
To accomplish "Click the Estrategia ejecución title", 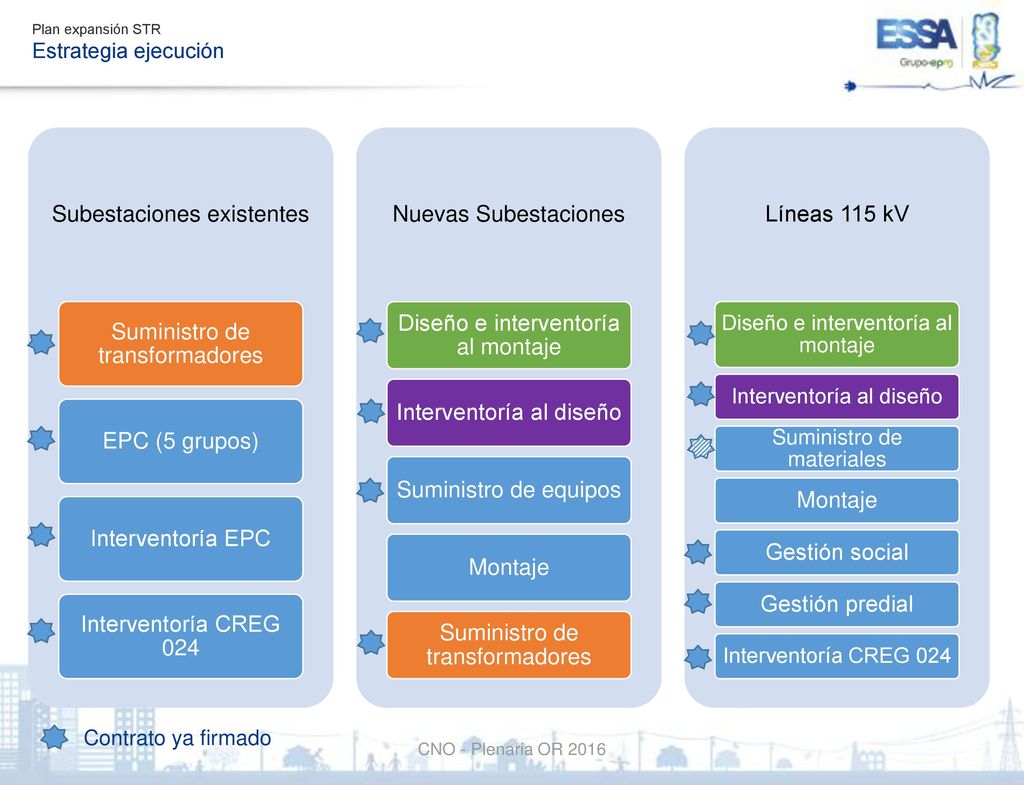I will [x=128, y=51].
